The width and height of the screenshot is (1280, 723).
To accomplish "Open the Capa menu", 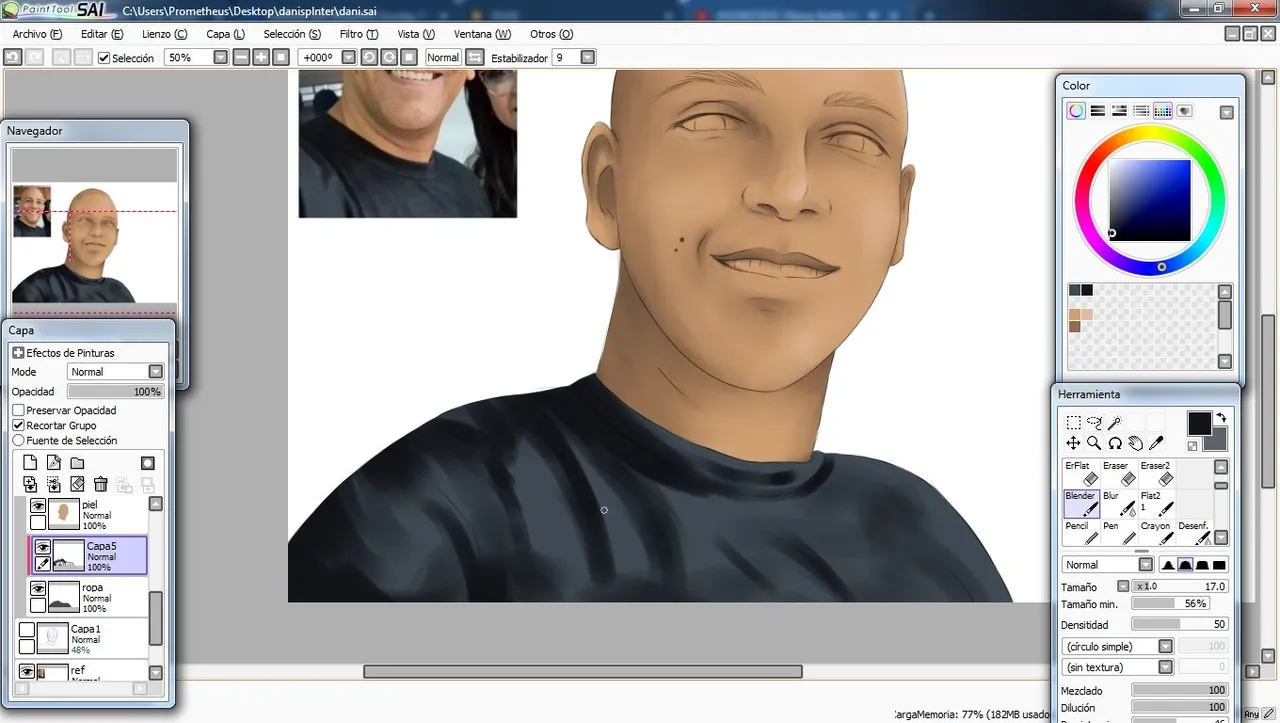I will 225,34.
